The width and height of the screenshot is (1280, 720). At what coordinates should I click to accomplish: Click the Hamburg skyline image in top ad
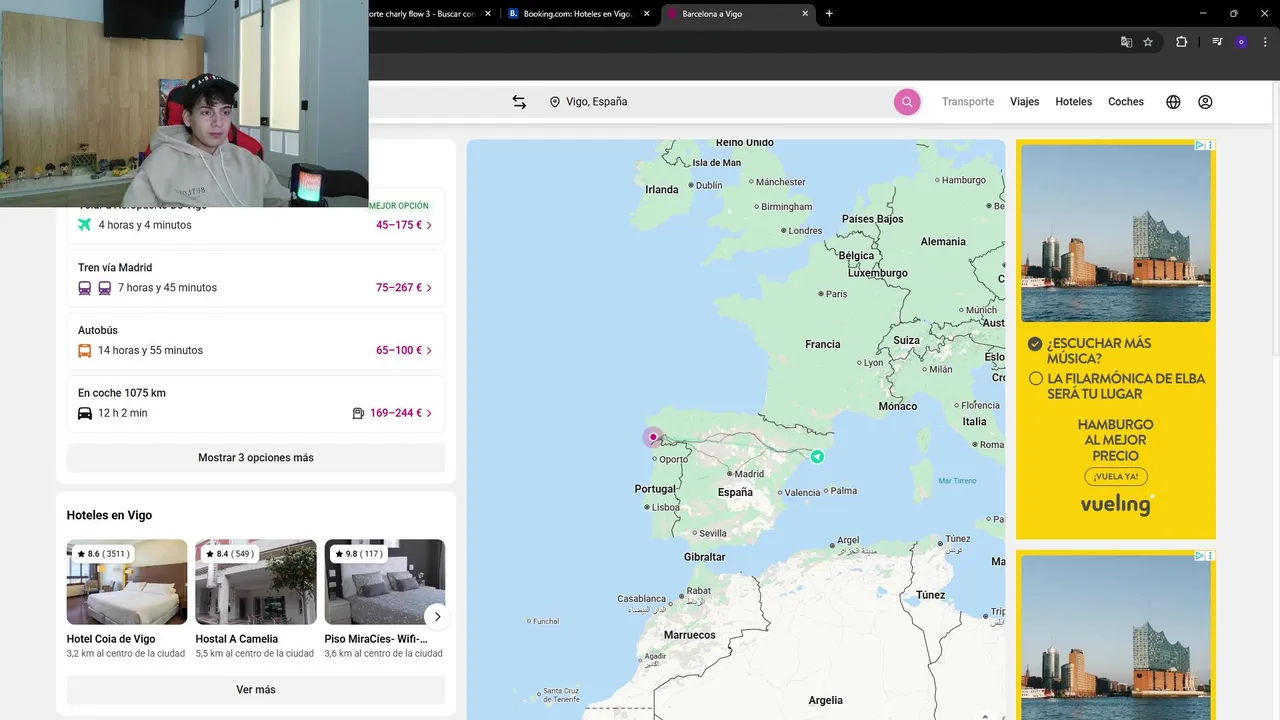click(x=1116, y=233)
